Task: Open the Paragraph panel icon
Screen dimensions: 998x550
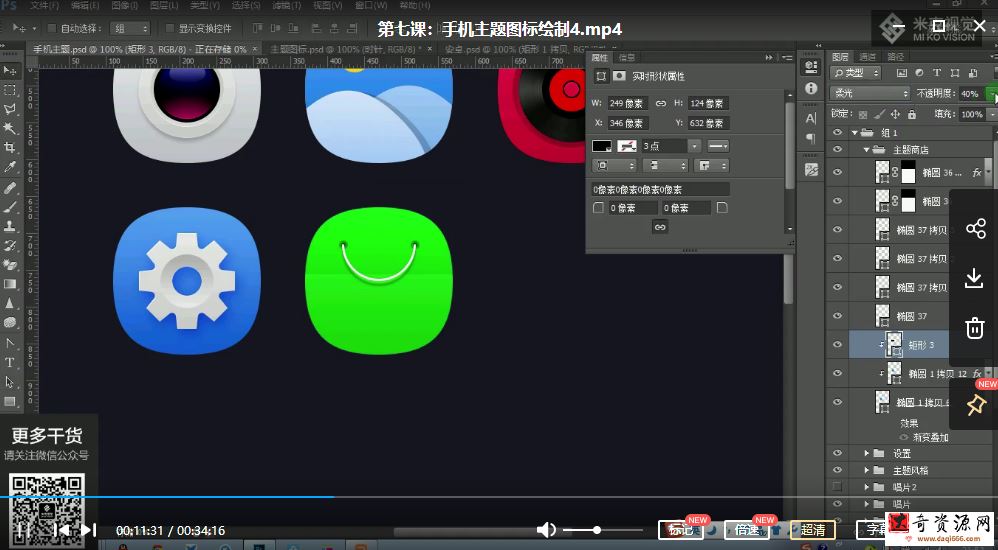Action: (811, 138)
